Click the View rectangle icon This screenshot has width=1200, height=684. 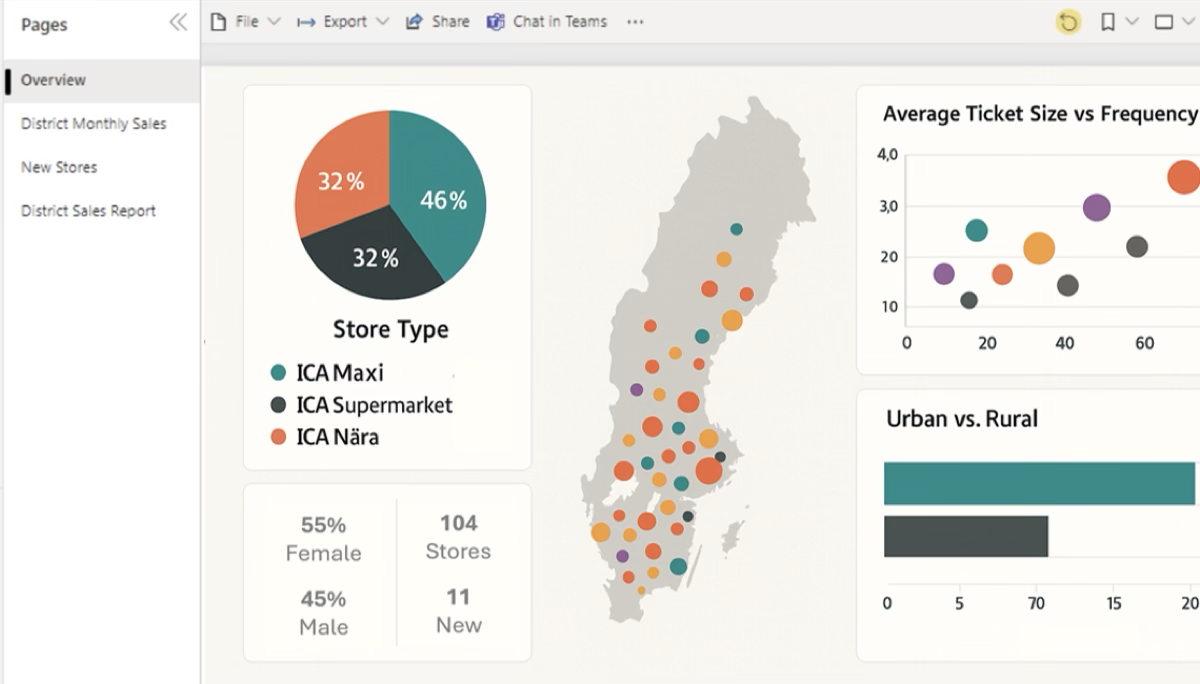[x=1163, y=22]
